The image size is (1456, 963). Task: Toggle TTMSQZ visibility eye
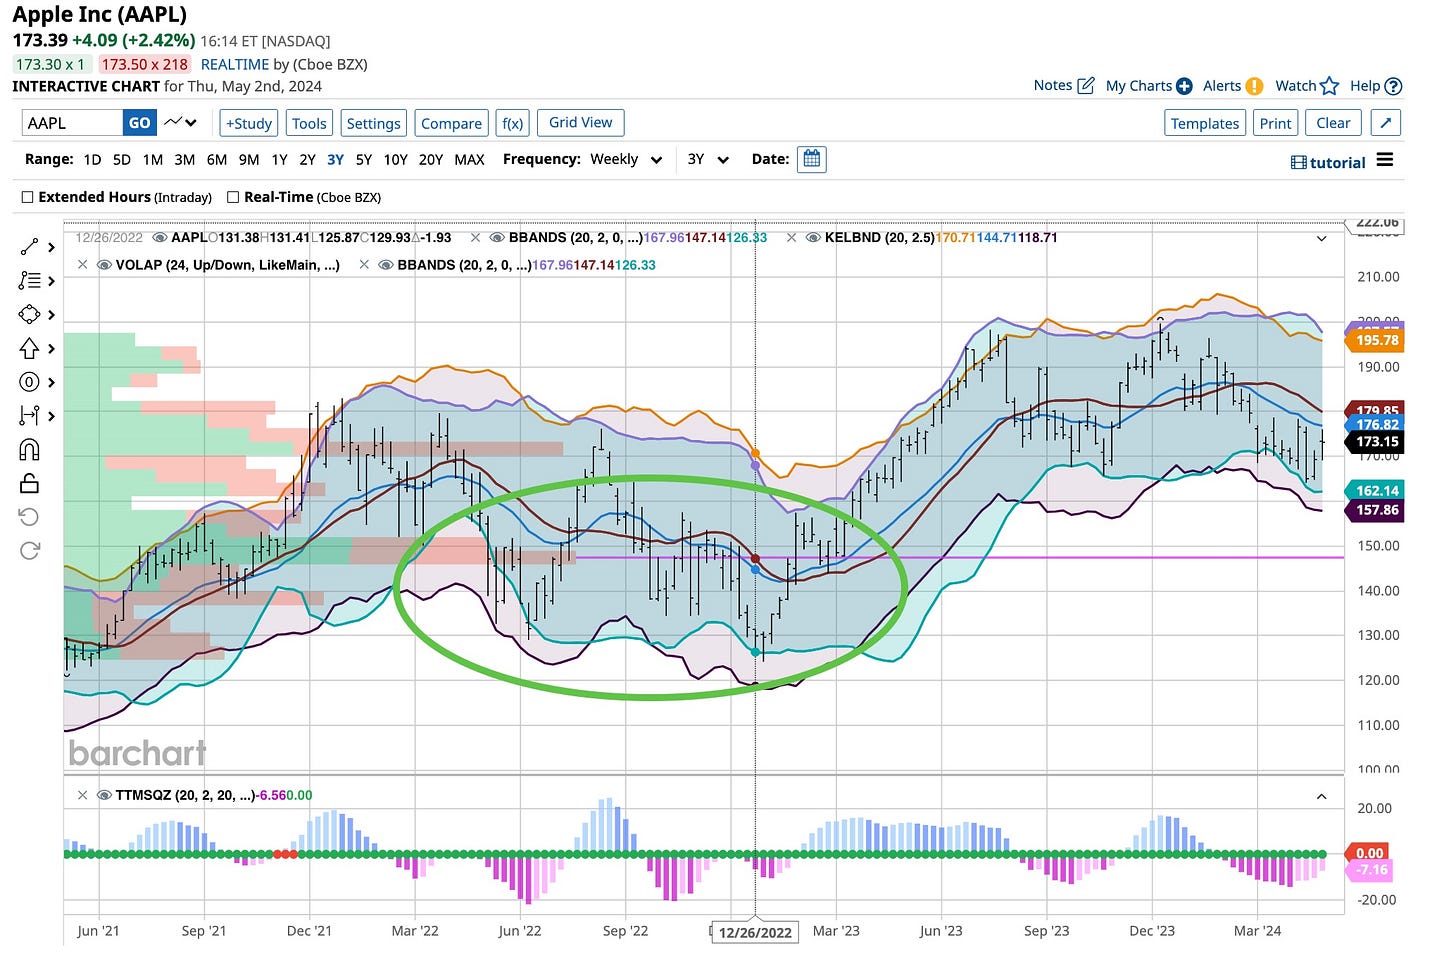pos(104,796)
